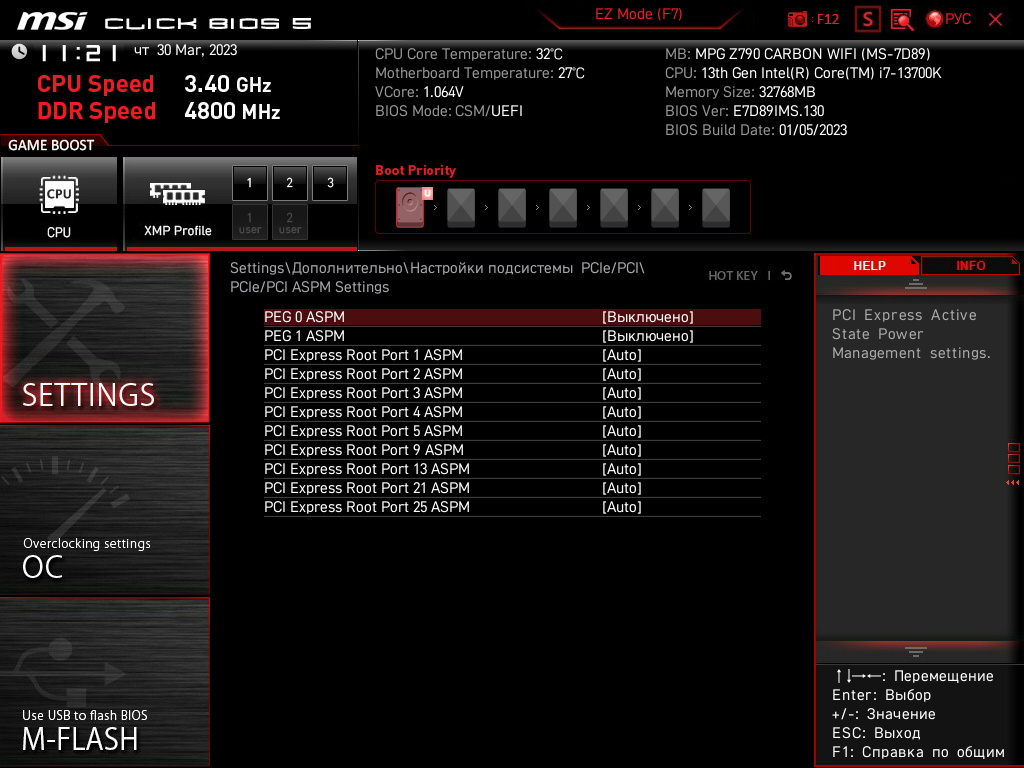The height and width of the screenshot is (768, 1024).
Task: Open Root Port 9 ASPM [Auto] value
Action: coord(622,450)
